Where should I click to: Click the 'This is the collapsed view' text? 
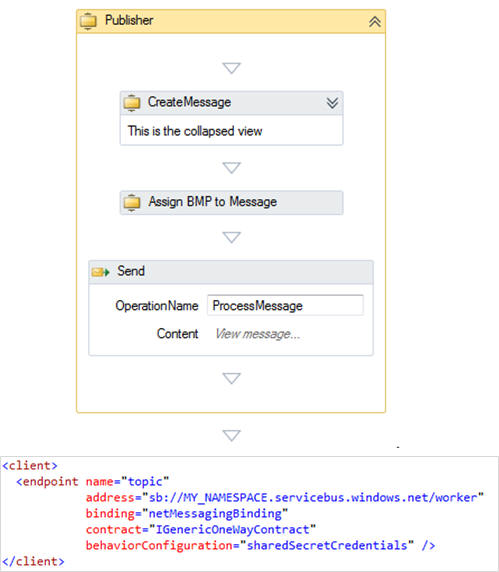pyautogui.click(x=195, y=131)
